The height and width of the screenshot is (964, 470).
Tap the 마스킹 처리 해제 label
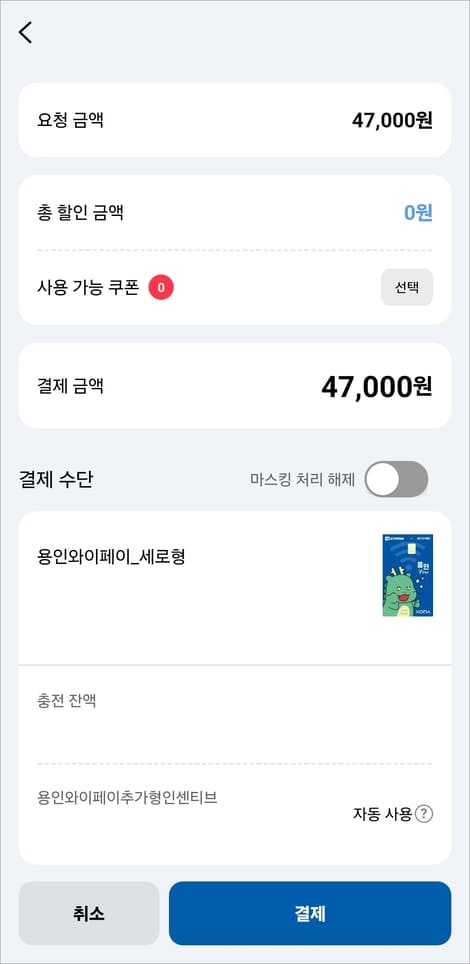pyautogui.click(x=303, y=480)
